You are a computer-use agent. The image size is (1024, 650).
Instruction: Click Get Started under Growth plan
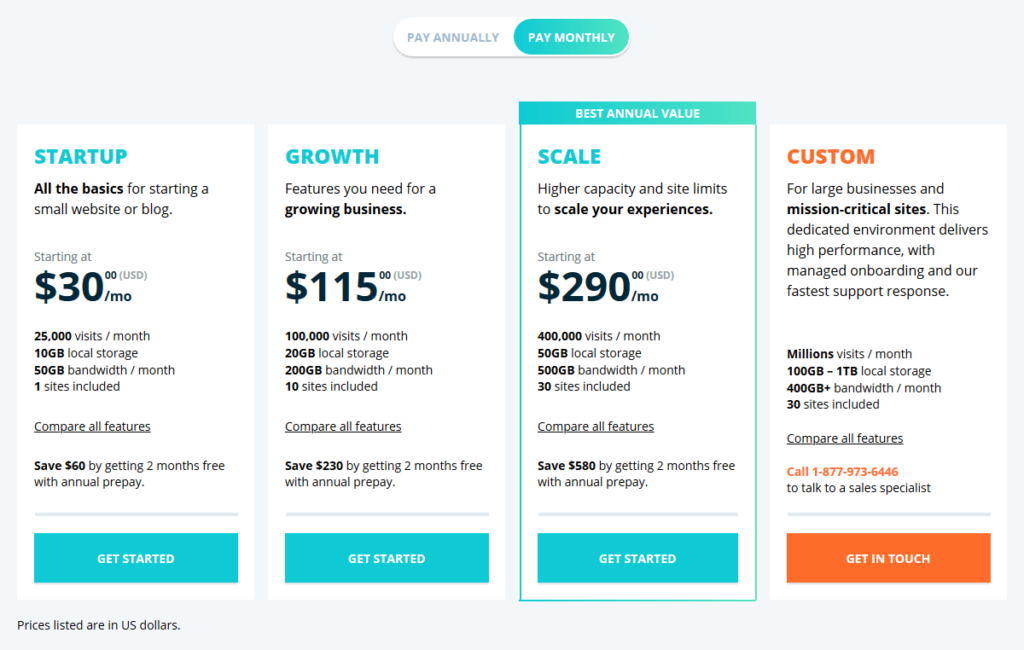tap(387, 558)
